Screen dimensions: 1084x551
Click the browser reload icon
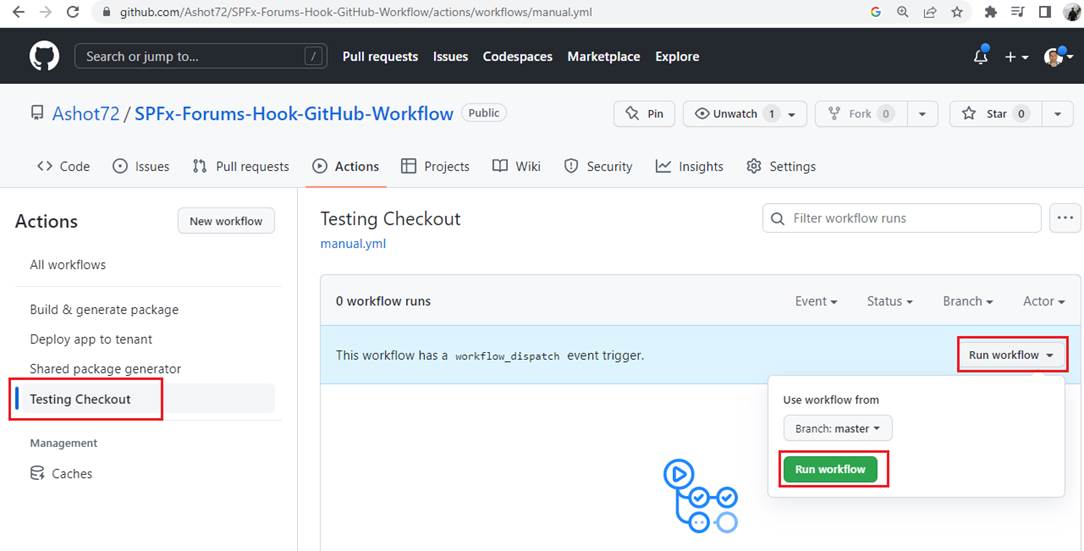tap(72, 12)
